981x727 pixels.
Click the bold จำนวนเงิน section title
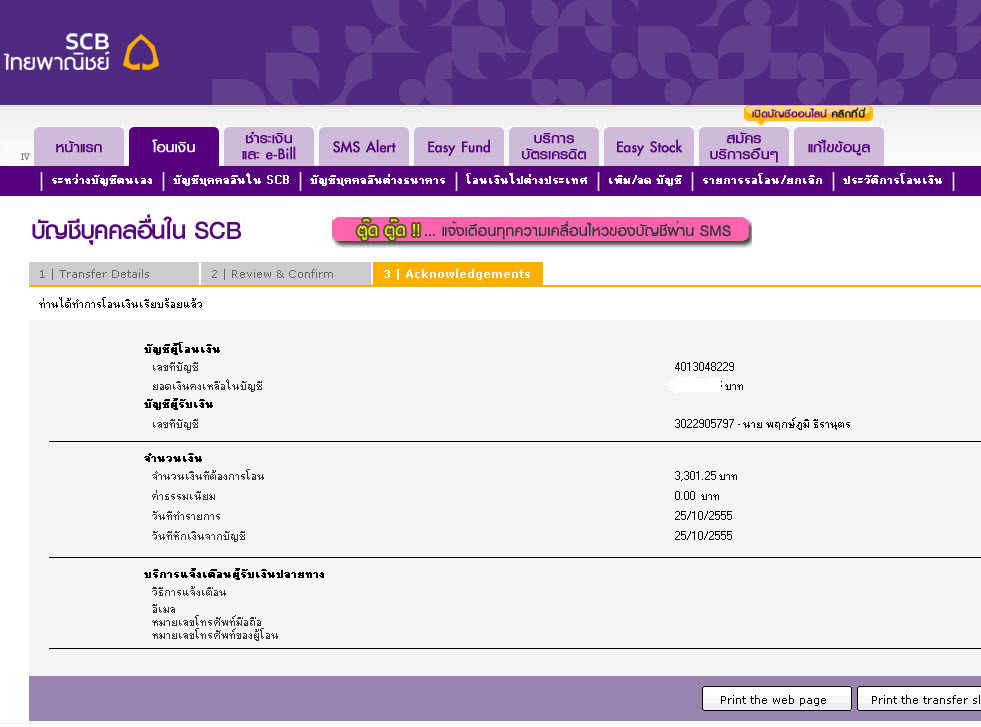(173, 458)
